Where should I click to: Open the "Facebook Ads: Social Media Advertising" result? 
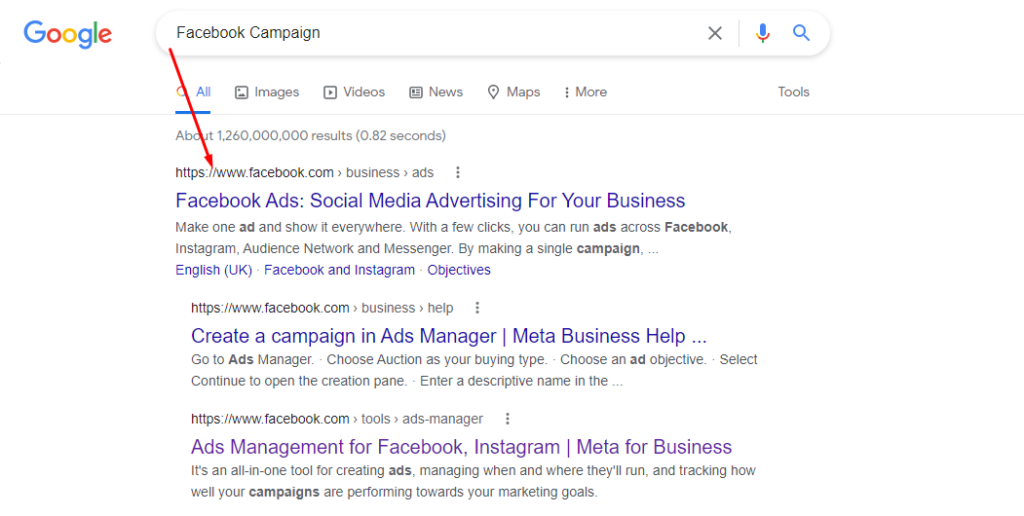tap(430, 200)
